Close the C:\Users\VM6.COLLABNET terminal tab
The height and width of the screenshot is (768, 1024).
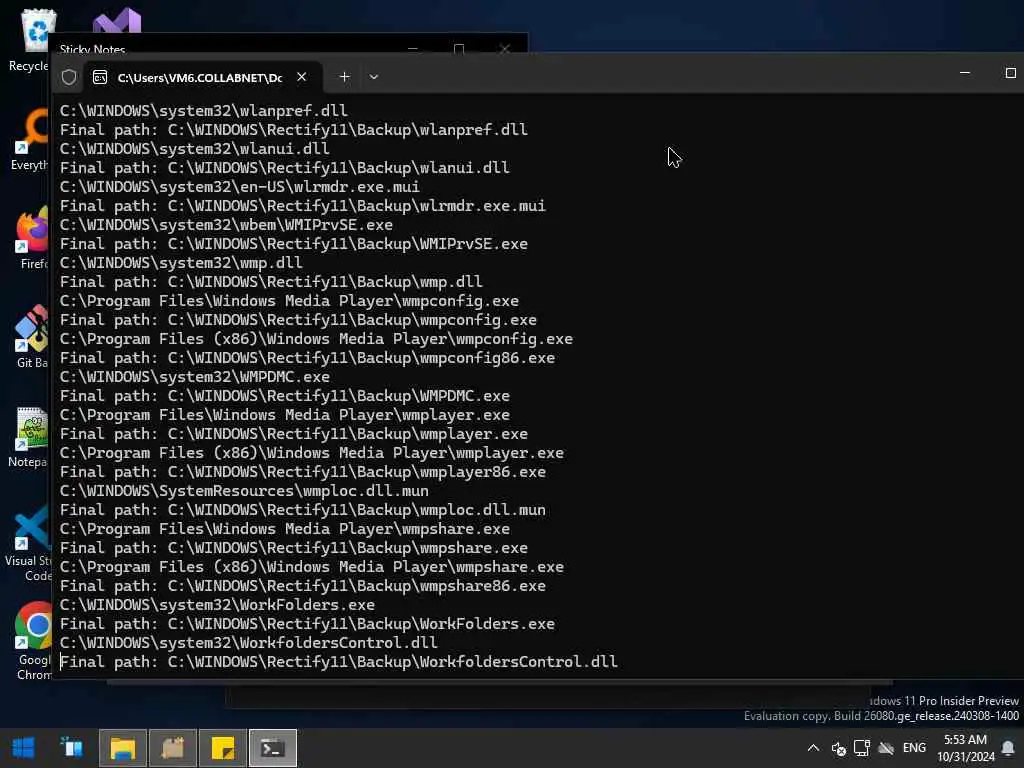click(301, 77)
